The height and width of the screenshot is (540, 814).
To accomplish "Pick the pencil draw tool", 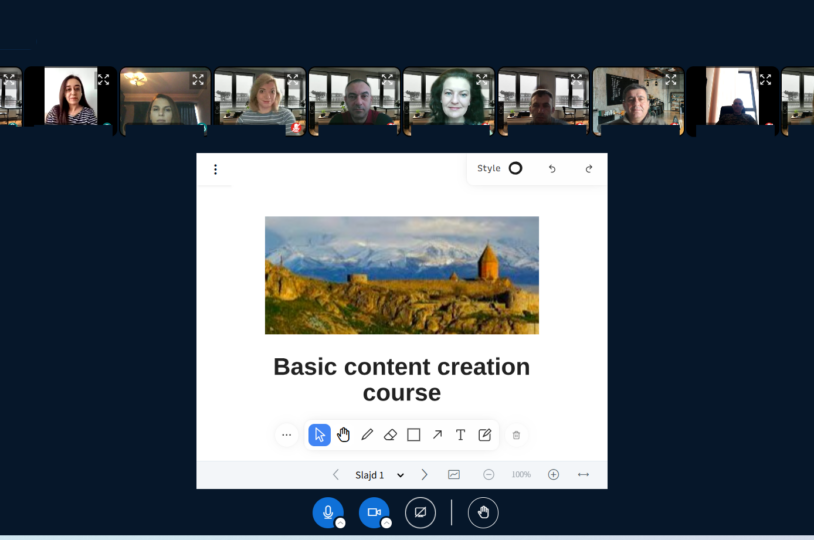I will (x=367, y=435).
